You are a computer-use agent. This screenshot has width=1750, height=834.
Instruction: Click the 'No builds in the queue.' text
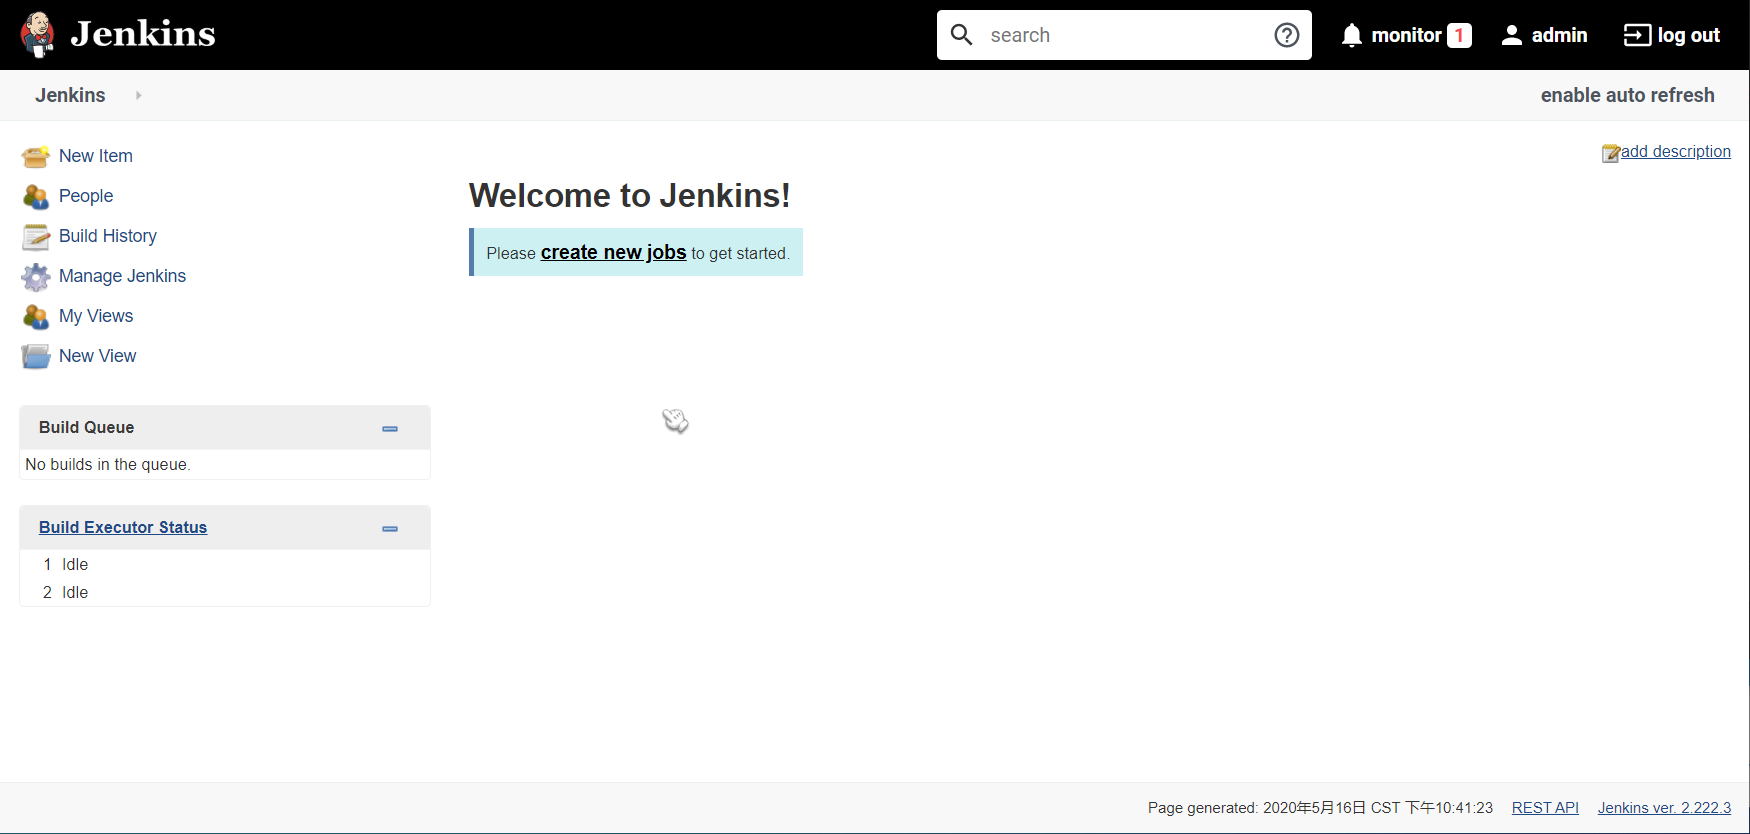click(x=108, y=464)
